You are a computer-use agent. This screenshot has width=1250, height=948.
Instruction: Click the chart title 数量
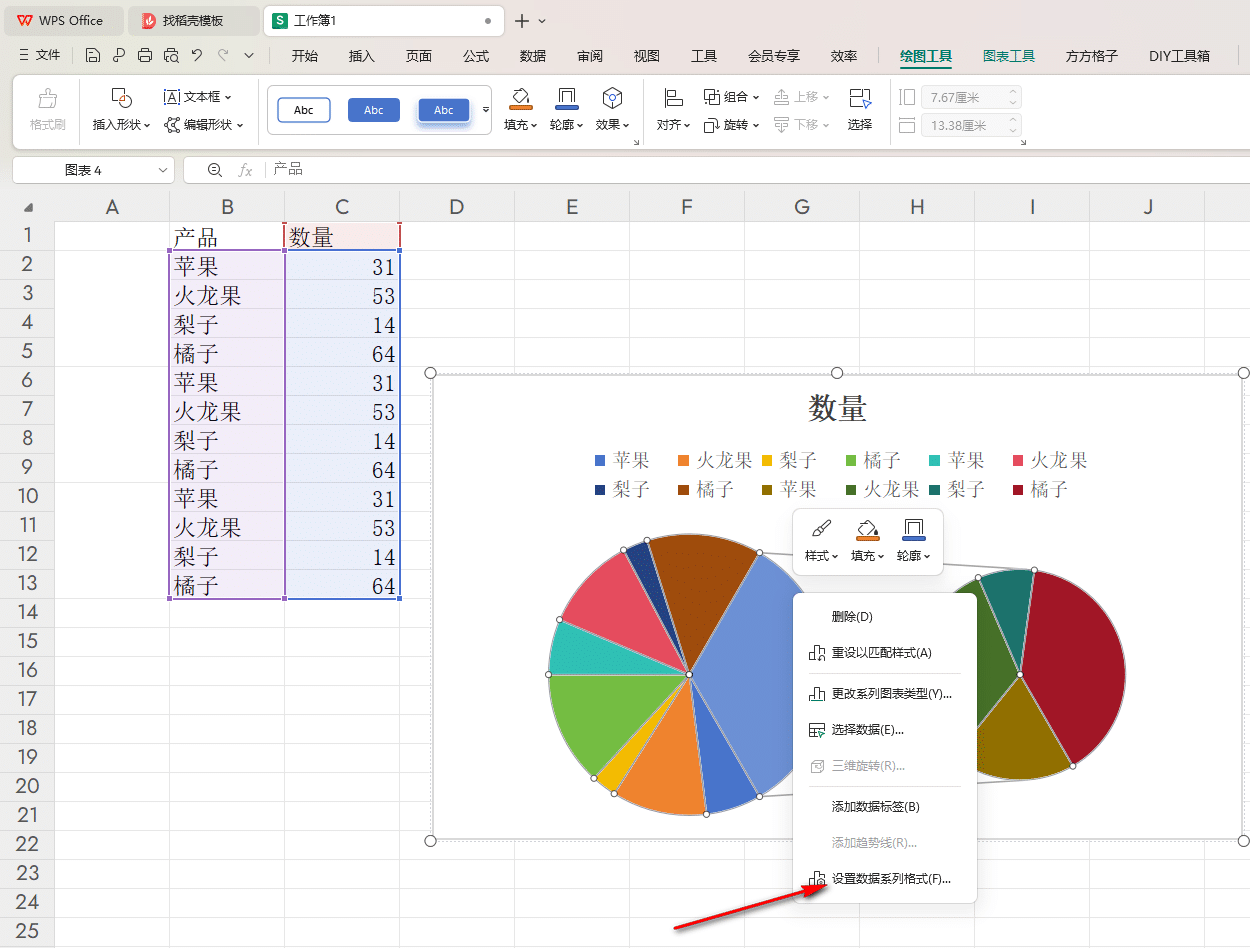point(837,408)
